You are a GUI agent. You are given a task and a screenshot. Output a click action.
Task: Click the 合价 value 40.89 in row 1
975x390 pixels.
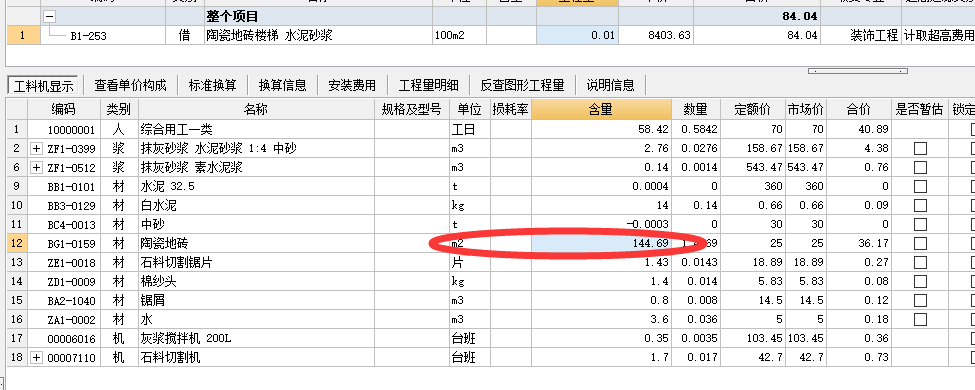[x=859, y=130]
